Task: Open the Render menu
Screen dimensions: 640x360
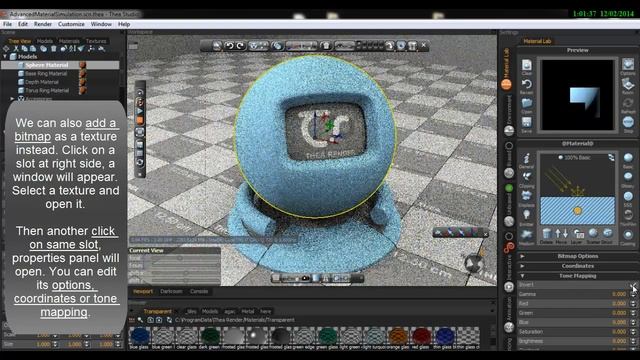Action: point(43,24)
